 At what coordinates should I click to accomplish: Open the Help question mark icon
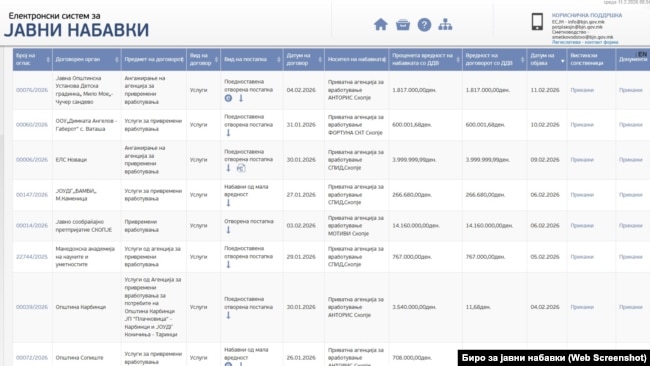424,25
